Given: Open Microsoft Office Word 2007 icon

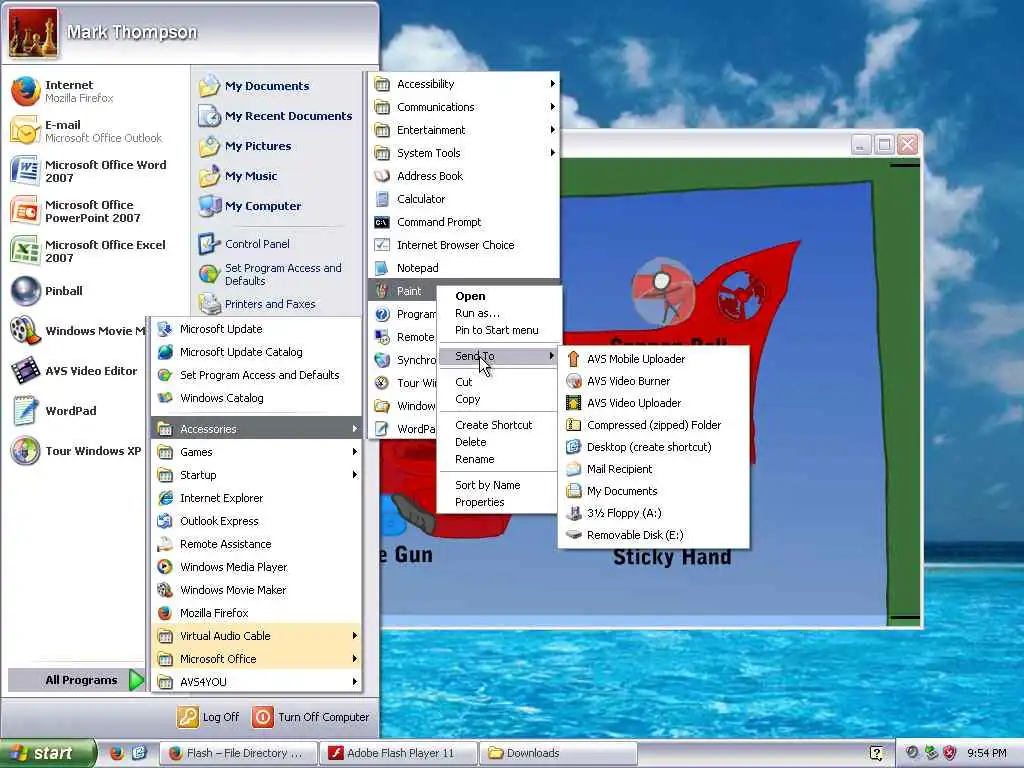Looking at the screenshot, I should [x=26, y=171].
